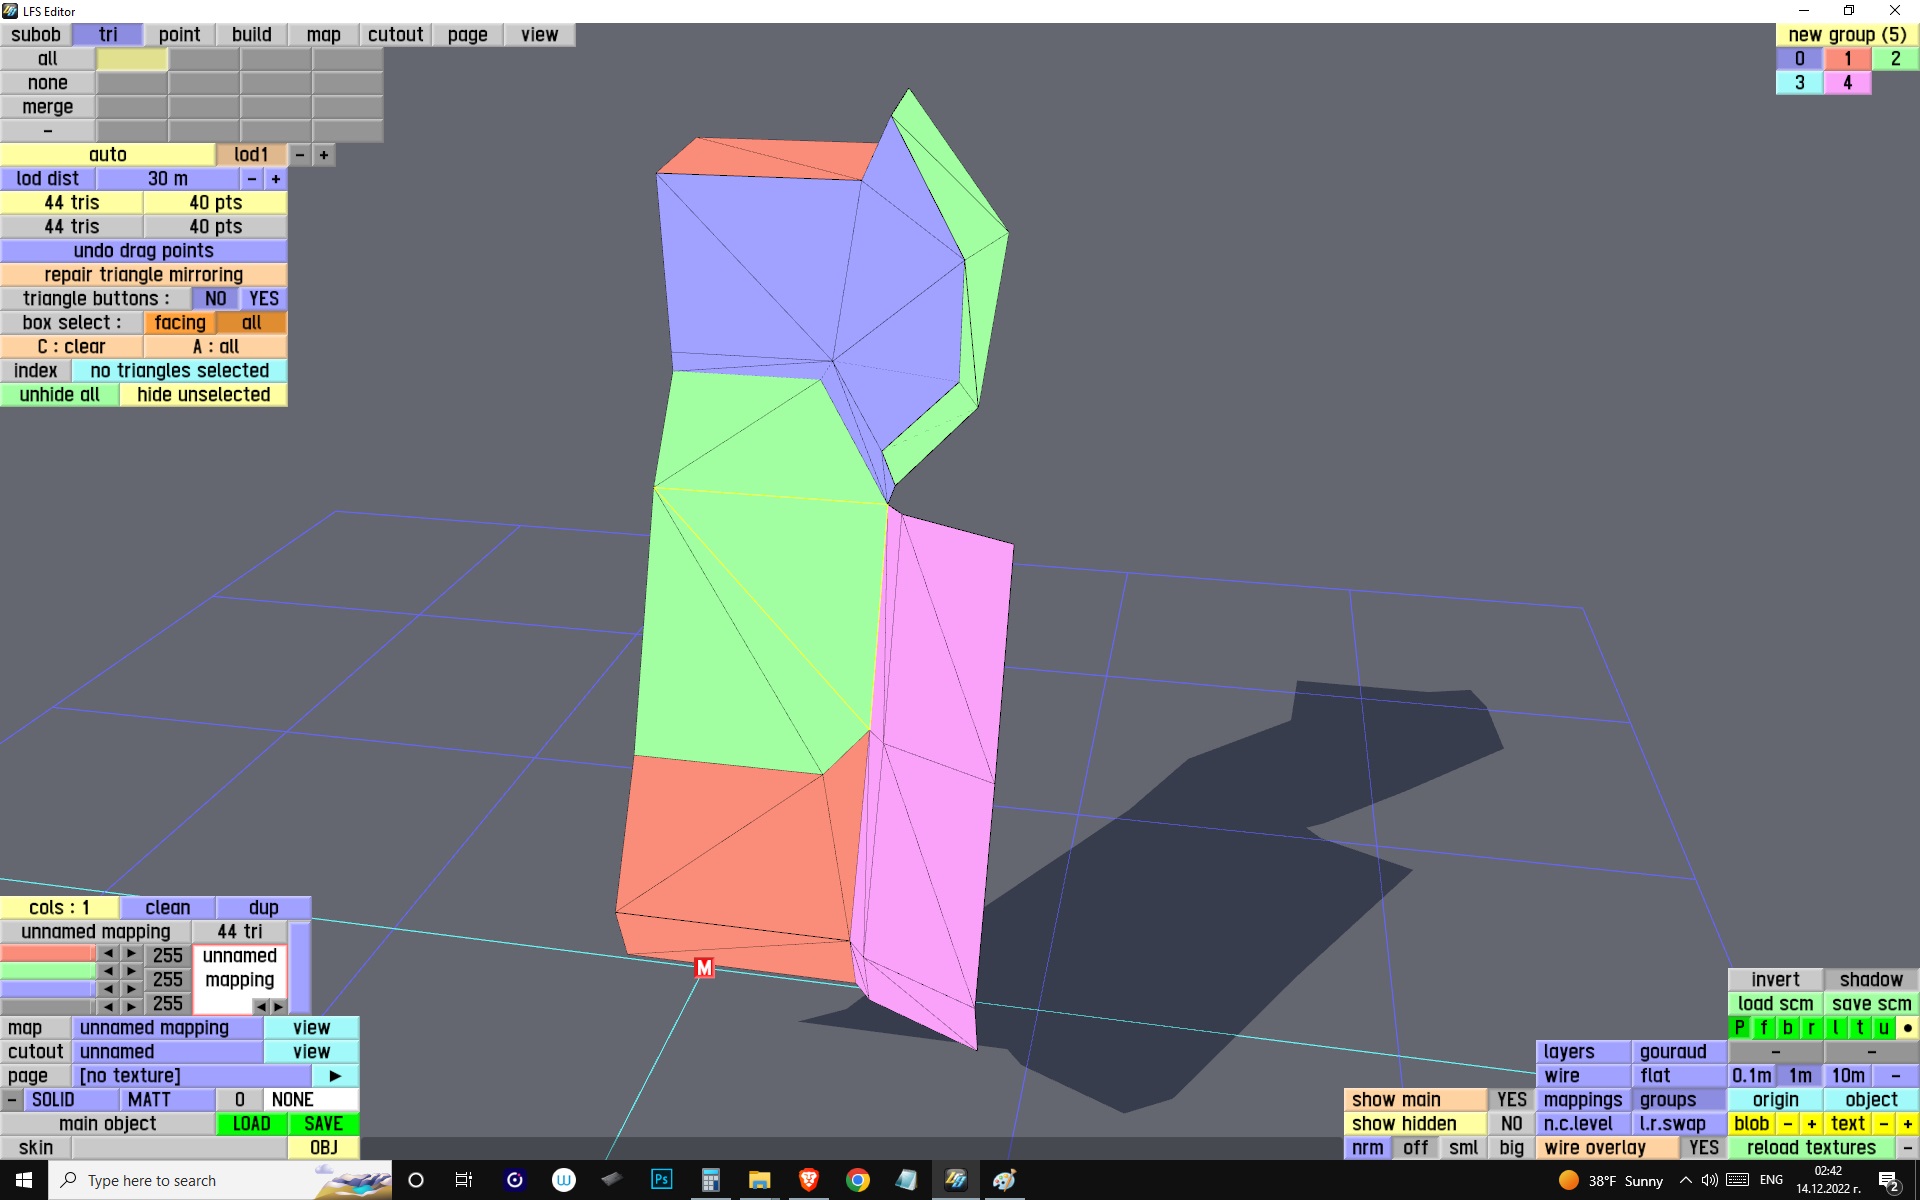1920x1200 pixels.
Task: Increase blob size with plus button
Action: [x=1811, y=1124]
